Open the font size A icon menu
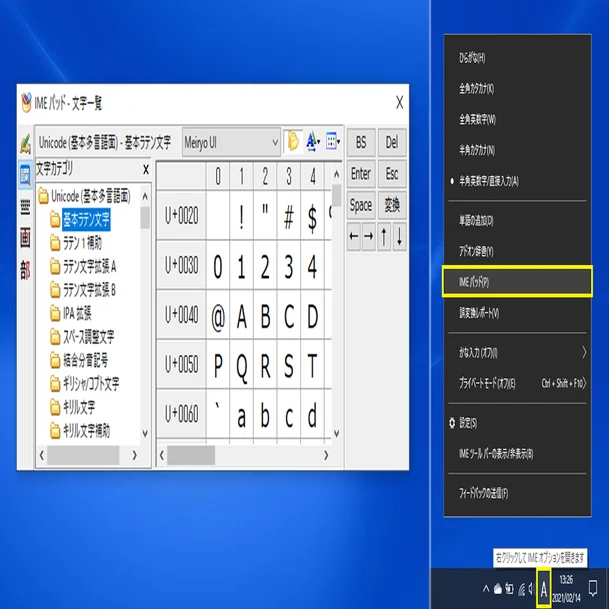This screenshot has height=609, width=609. pyautogui.click(x=313, y=142)
